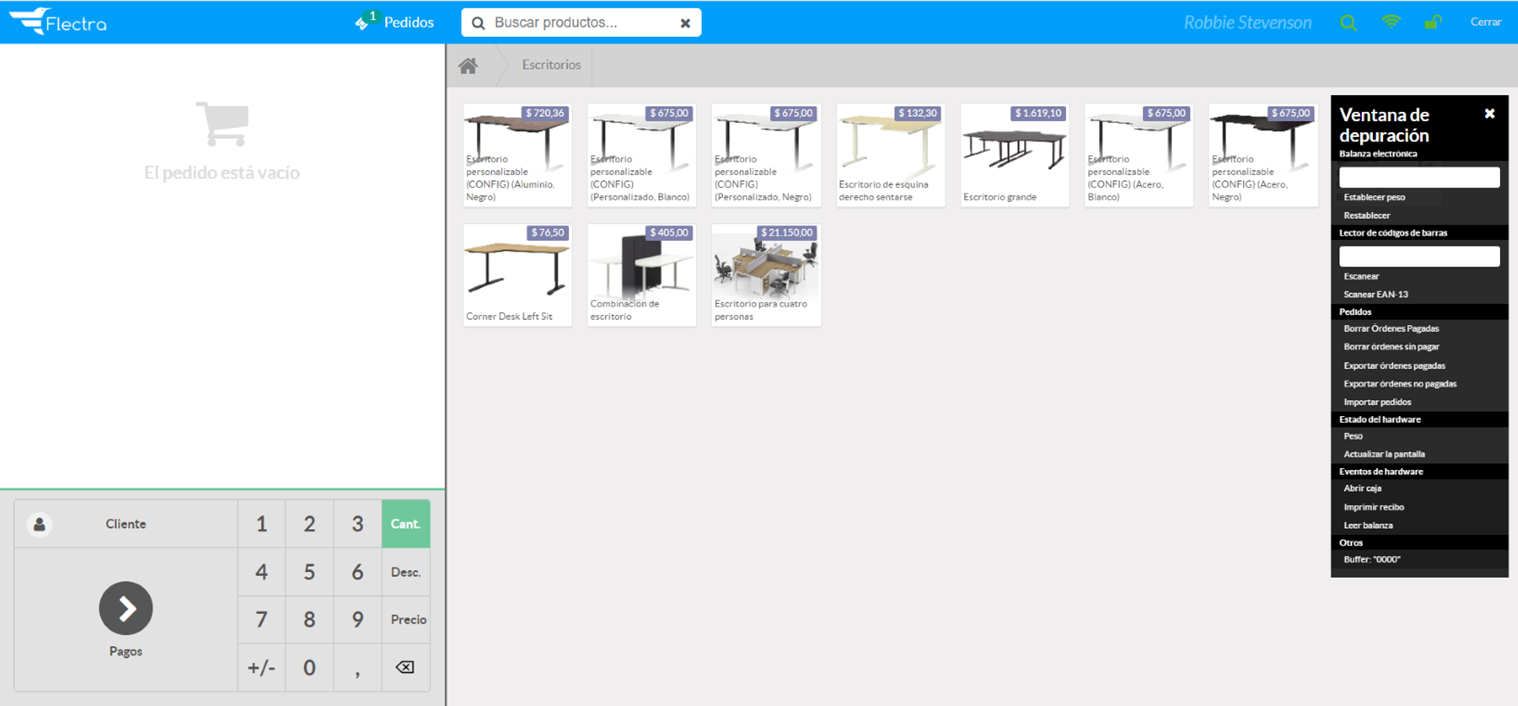The image size is (1518, 706).
Task: Go to Pagos with arrow button
Action: (126, 608)
